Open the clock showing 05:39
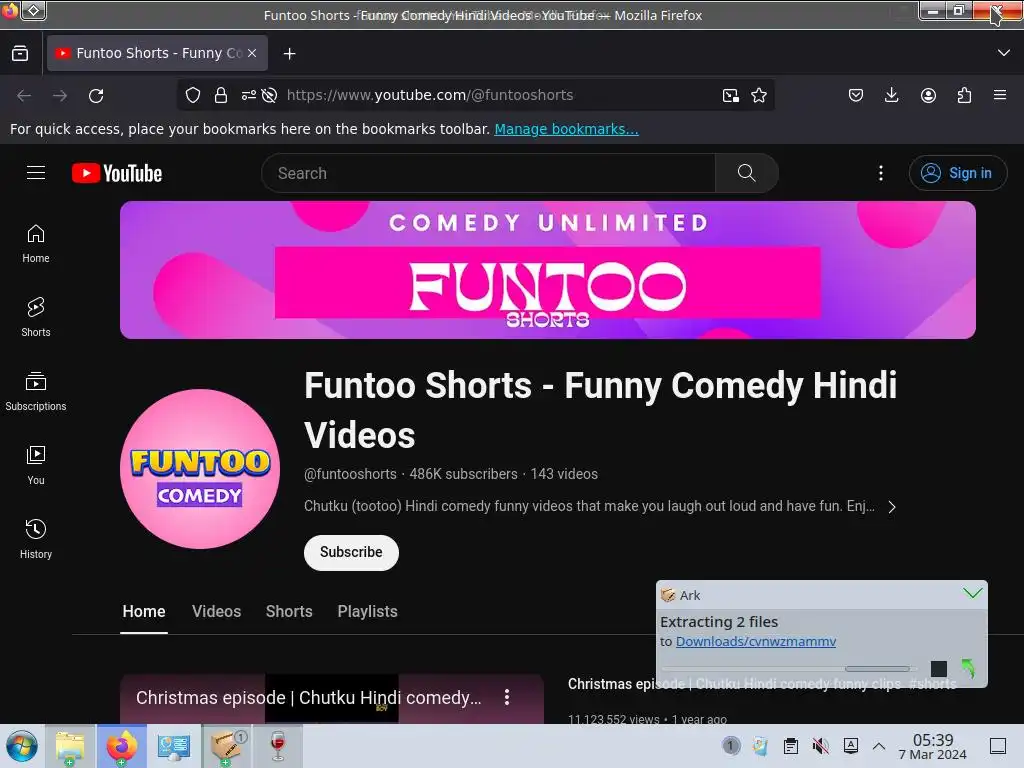Viewport: 1024px width, 768px height. [933, 746]
